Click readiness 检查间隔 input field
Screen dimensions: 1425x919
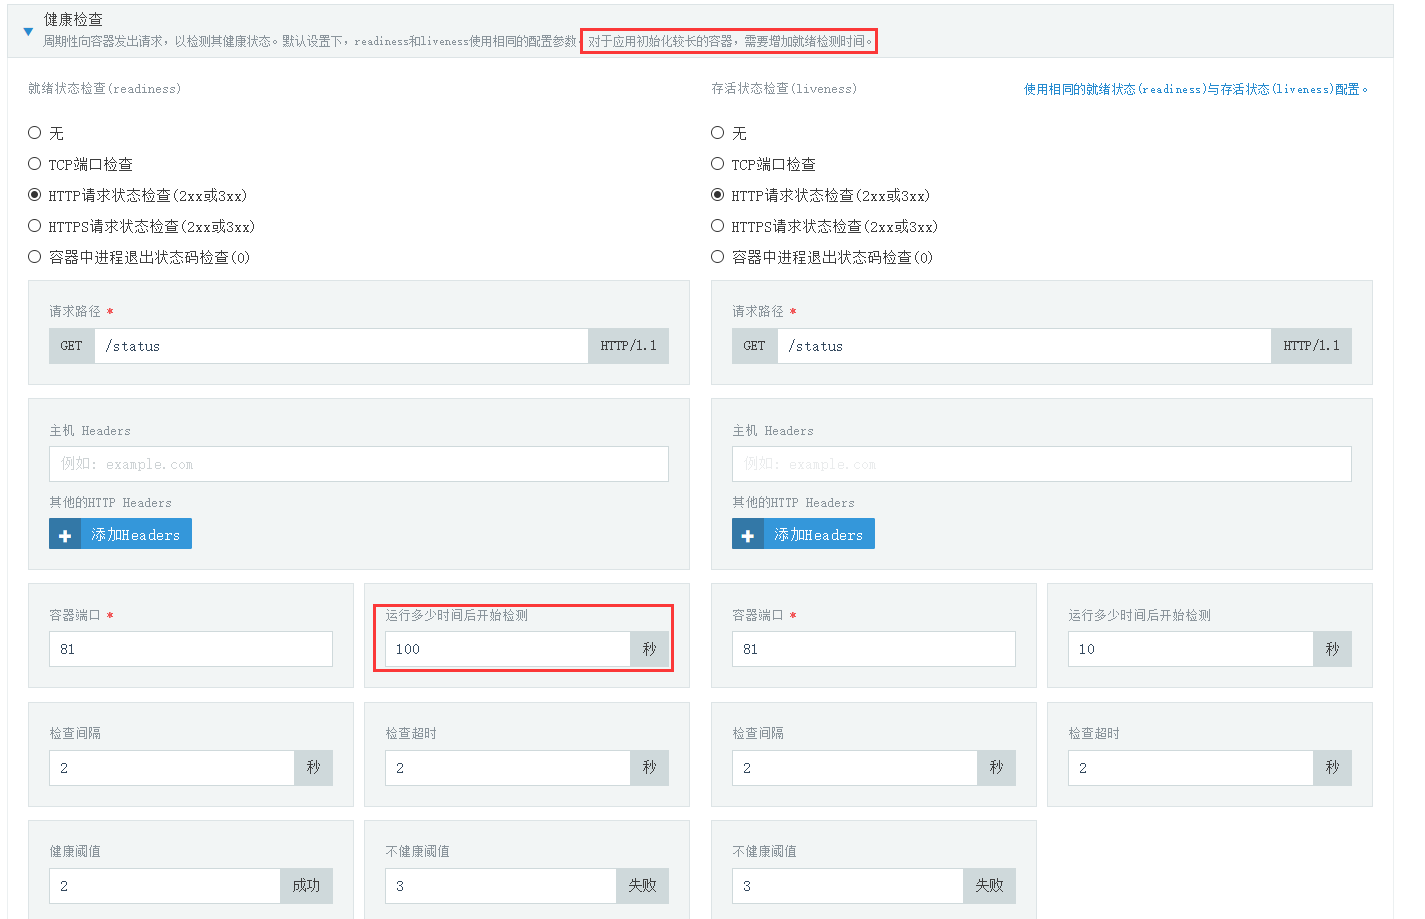tap(171, 768)
